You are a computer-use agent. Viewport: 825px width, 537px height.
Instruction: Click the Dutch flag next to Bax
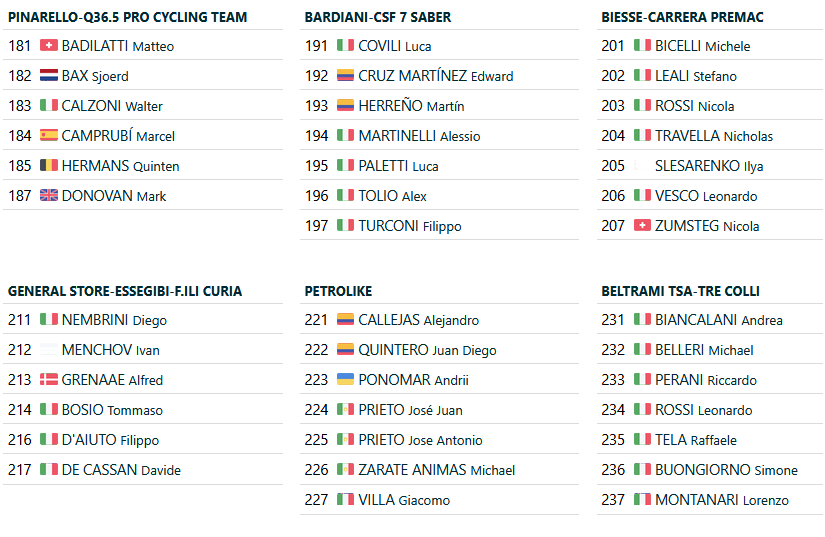tap(48, 76)
